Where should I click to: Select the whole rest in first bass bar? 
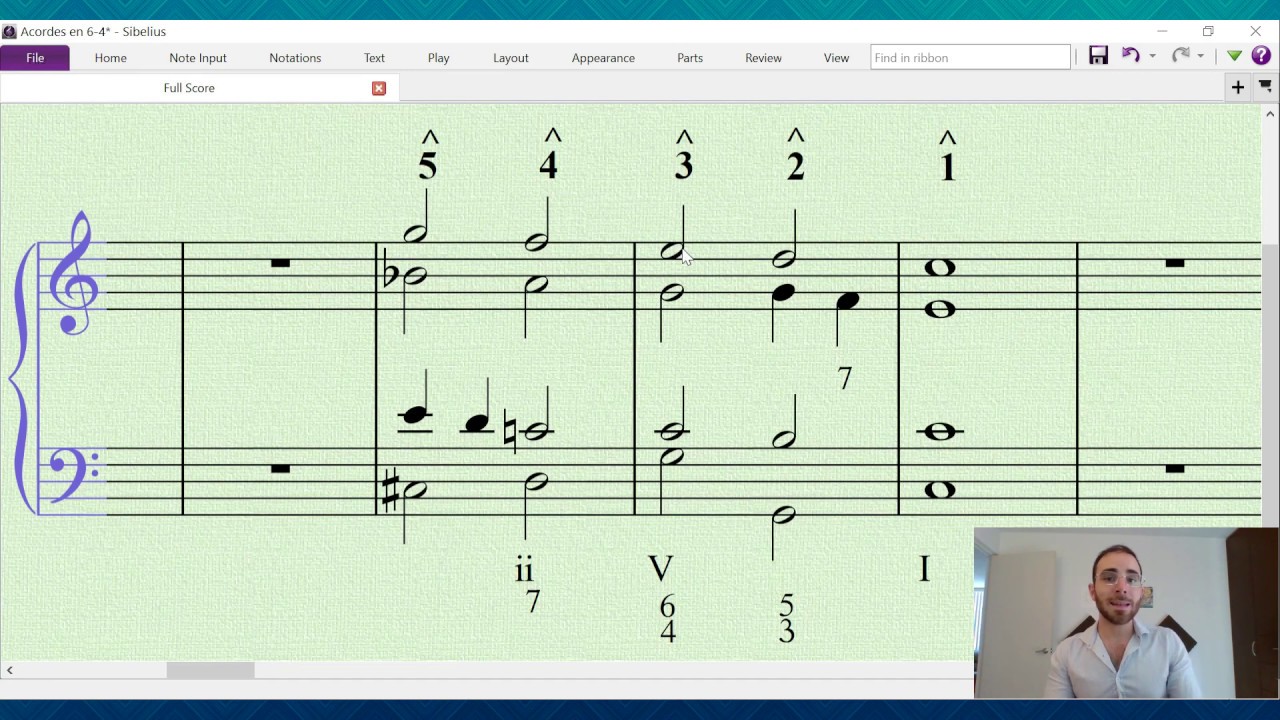tap(280, 468)
